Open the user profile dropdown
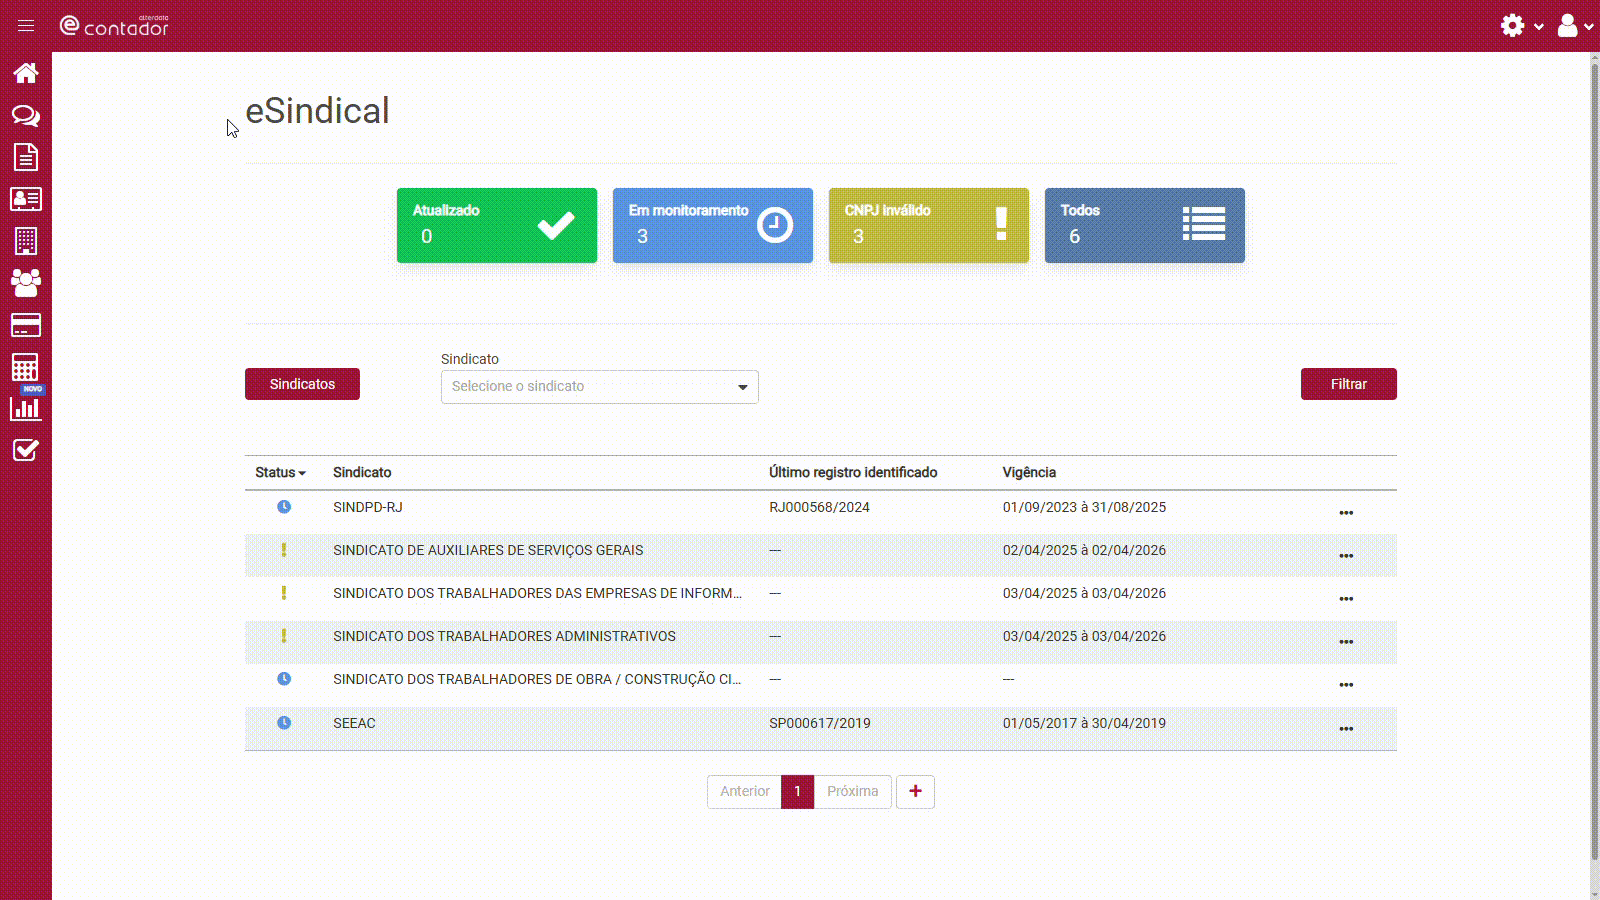The image size is (1600, 900). point(1574,26)
